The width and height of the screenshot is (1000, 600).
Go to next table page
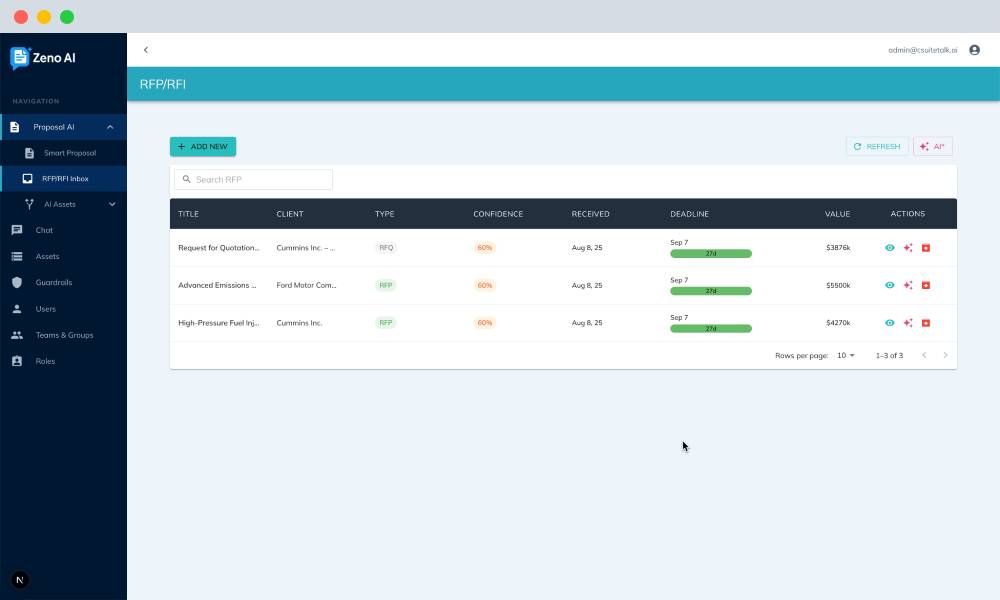(x=945, y=355)
